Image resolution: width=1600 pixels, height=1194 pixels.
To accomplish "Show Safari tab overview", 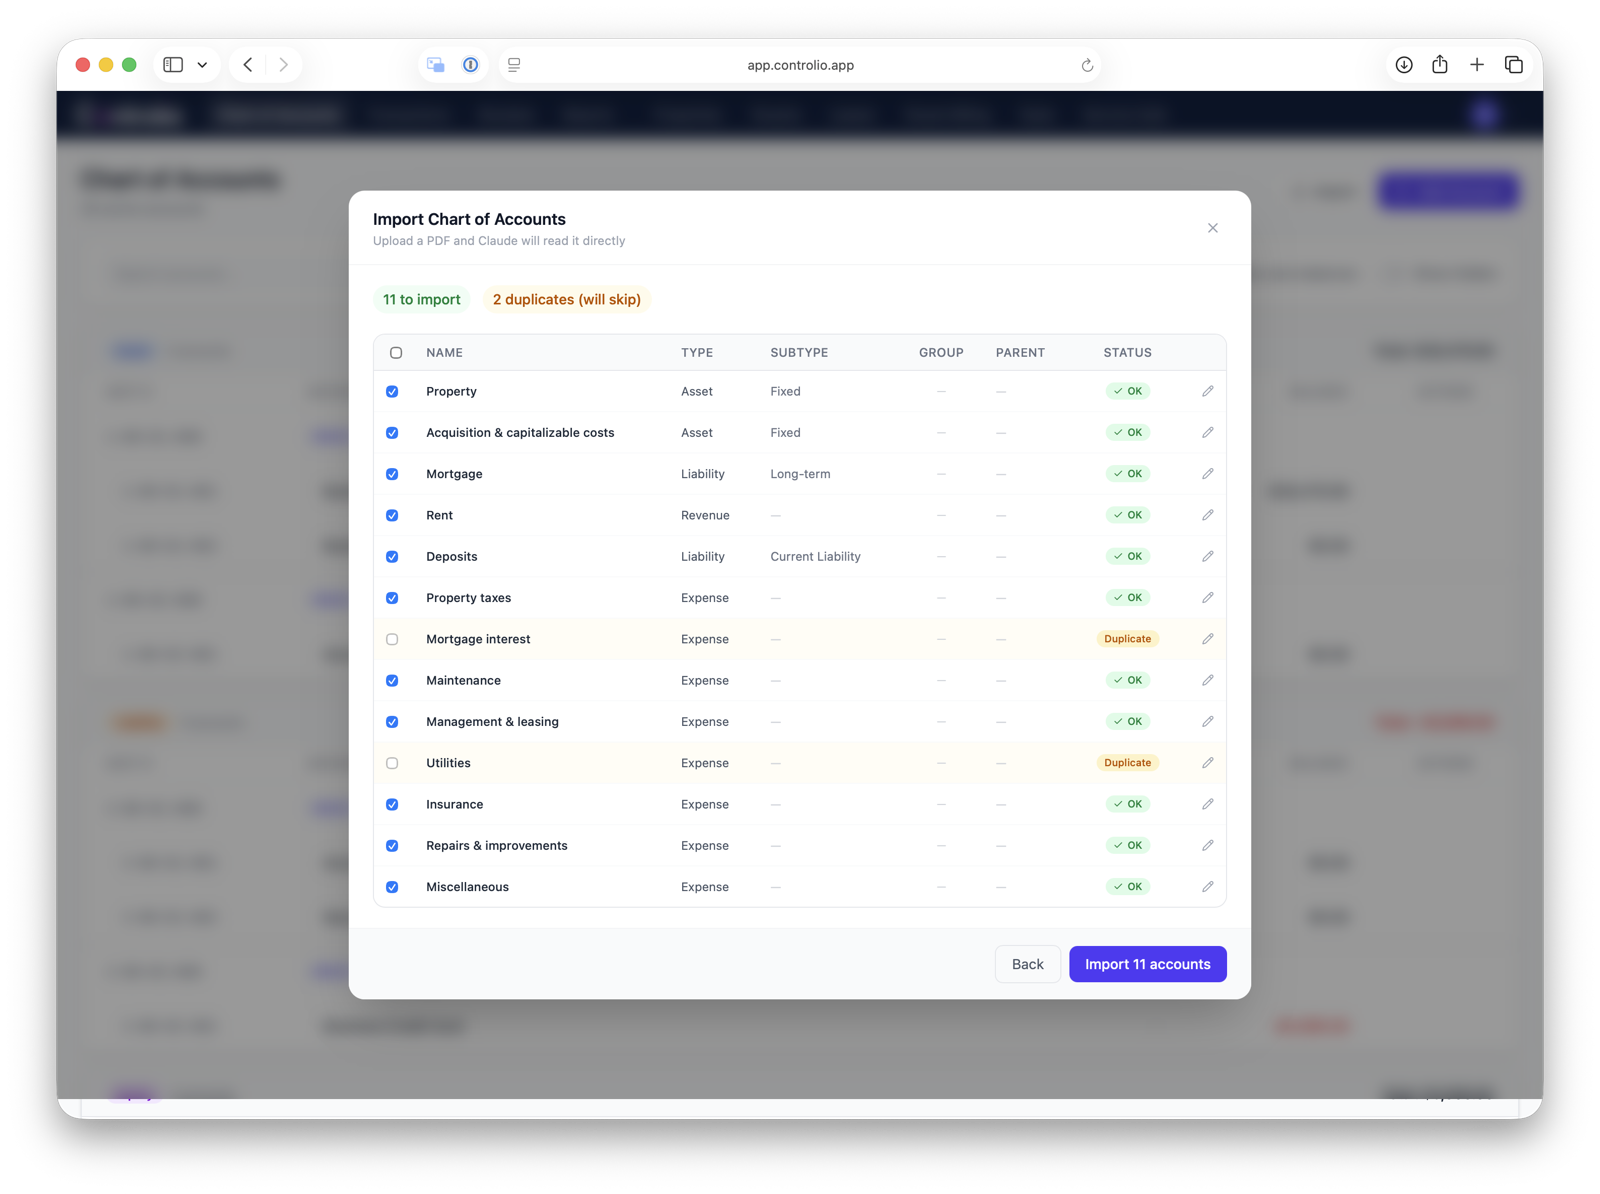I will (x=1514, y=65).
